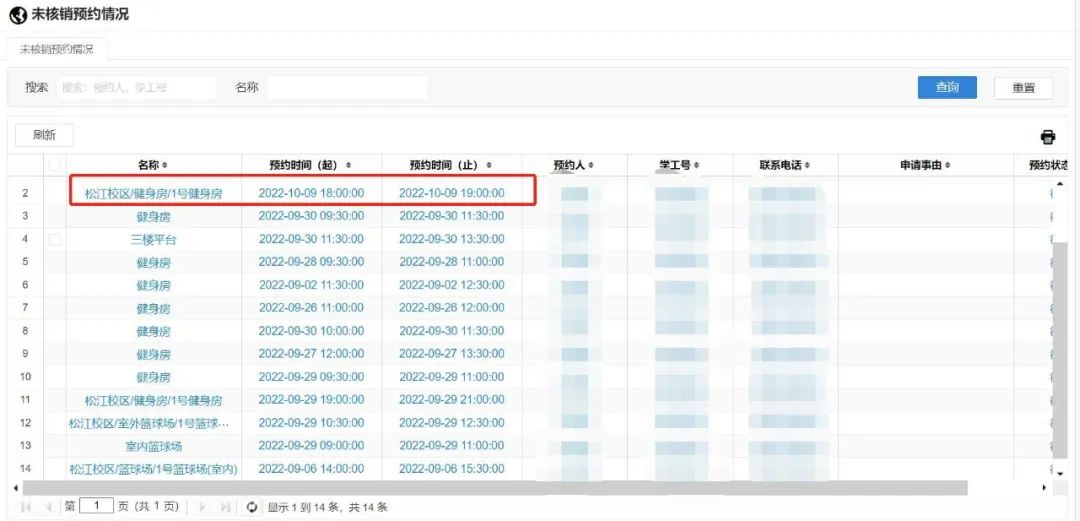Check the checkbox for row 4 三楼平台
The height and width of the screenshot is (521, 1080).
coord(55,239)
